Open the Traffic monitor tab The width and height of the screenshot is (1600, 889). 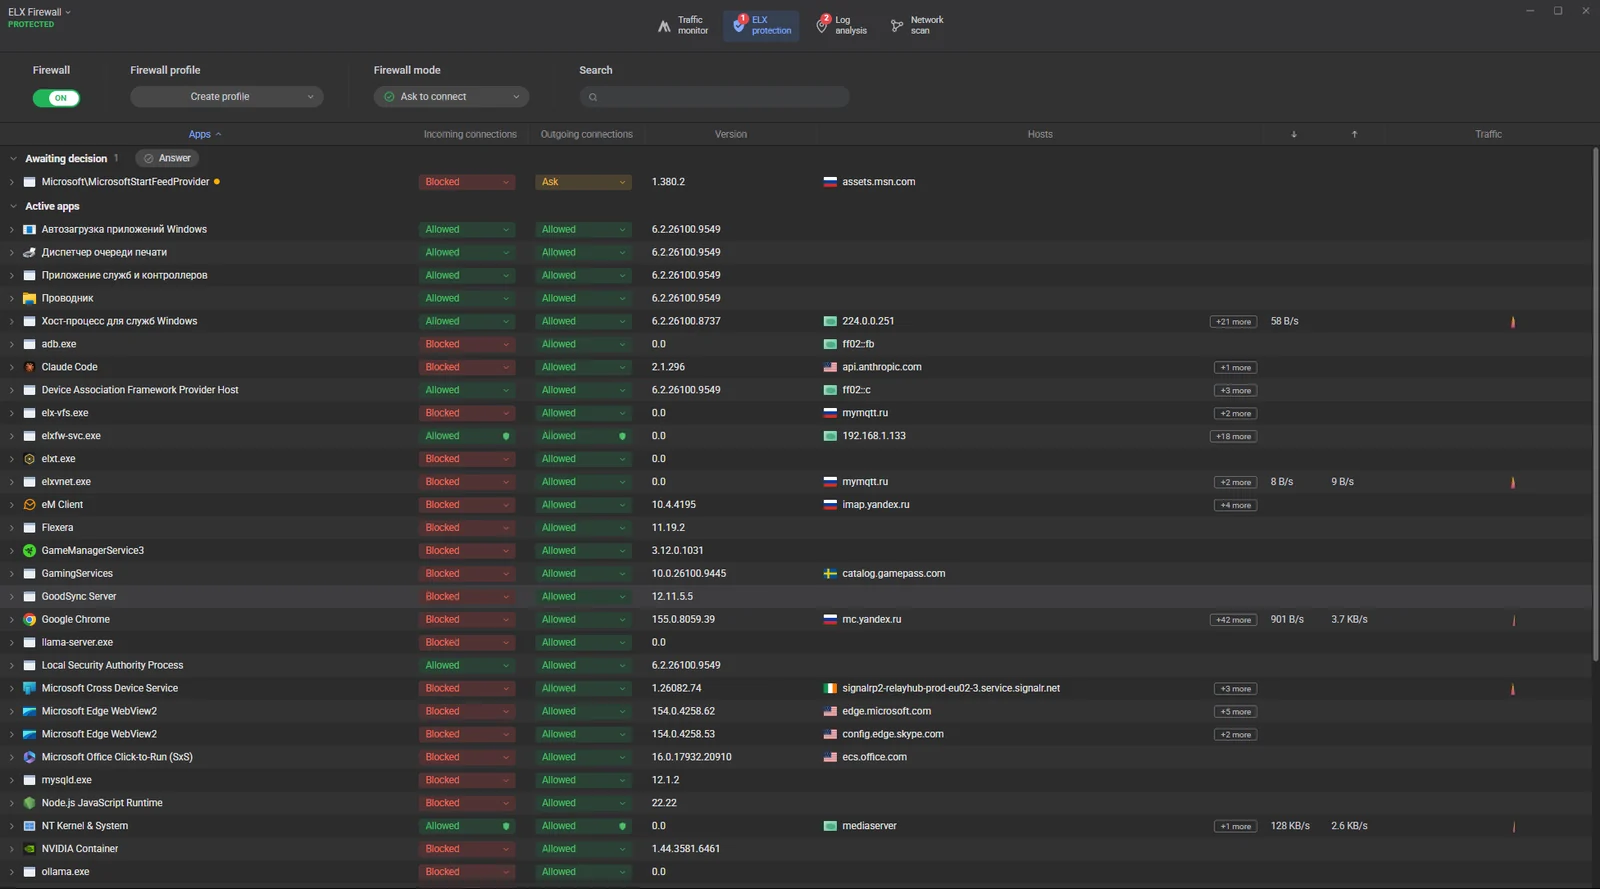coord(683,25)
